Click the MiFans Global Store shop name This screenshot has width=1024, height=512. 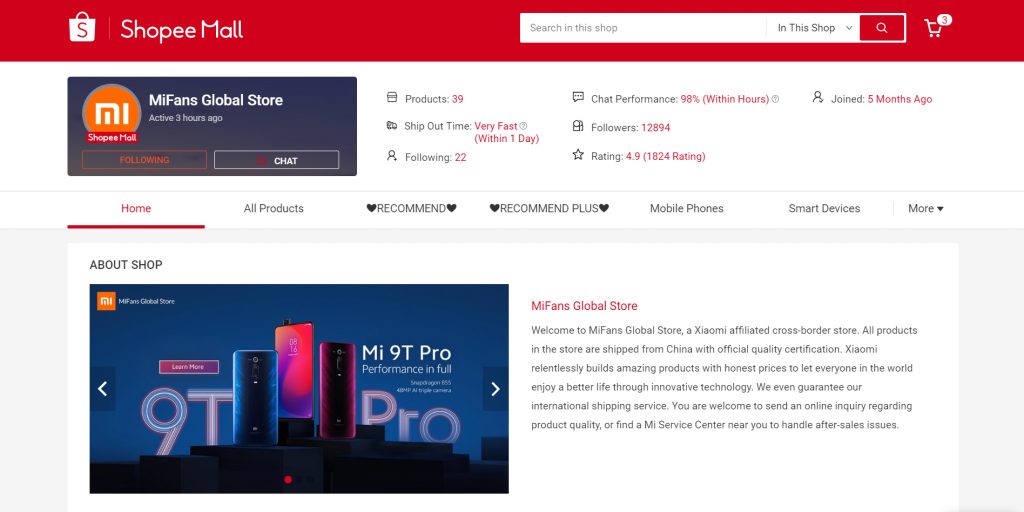coord(216,100)
